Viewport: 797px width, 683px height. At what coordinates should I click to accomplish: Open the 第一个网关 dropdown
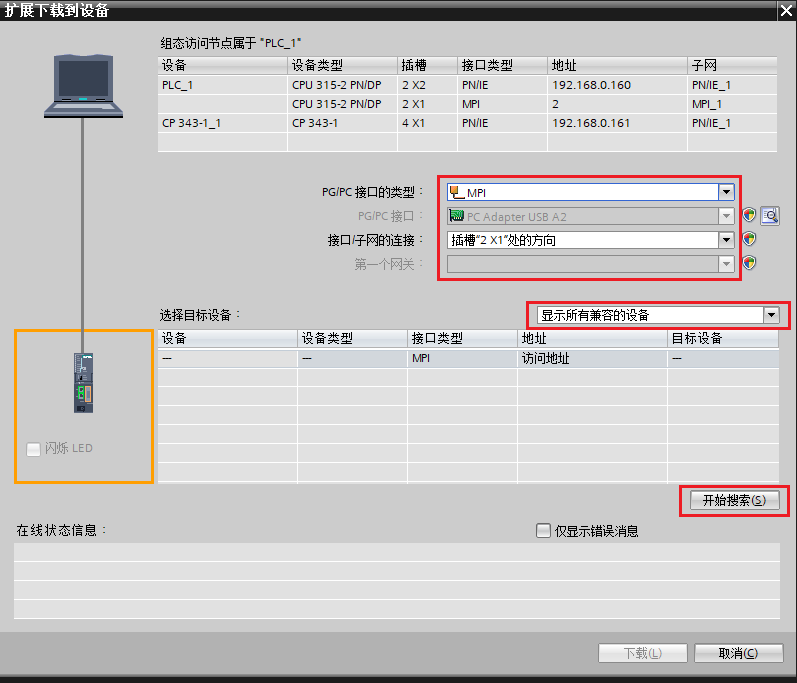[x=726, y=264]
